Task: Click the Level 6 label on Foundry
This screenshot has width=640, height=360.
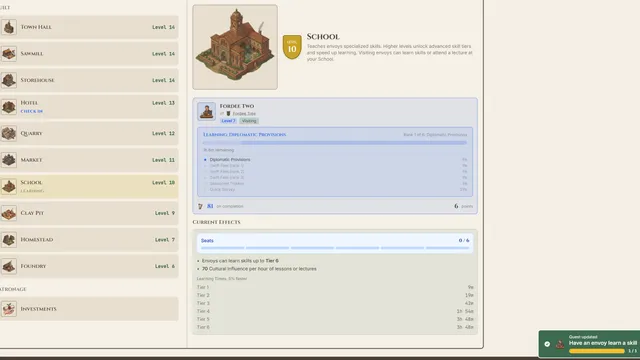Action: (165, 266)
